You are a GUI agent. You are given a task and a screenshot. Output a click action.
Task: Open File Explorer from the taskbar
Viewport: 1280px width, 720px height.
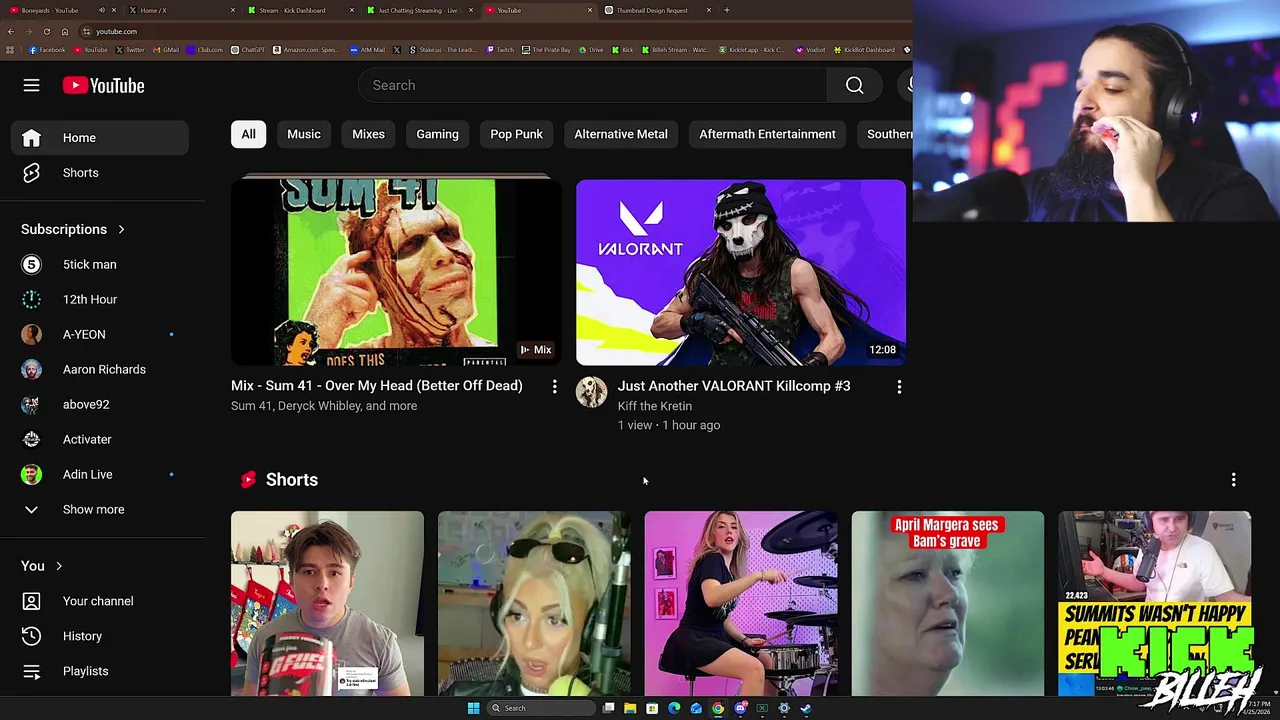coord(630,708)
